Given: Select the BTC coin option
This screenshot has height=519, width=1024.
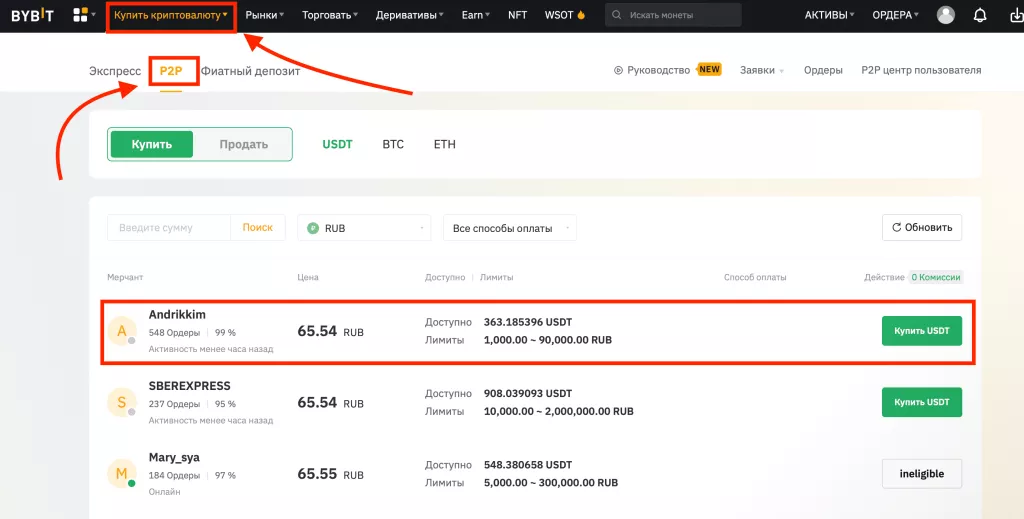Looking at the screenshot, I should pos(393,144).
